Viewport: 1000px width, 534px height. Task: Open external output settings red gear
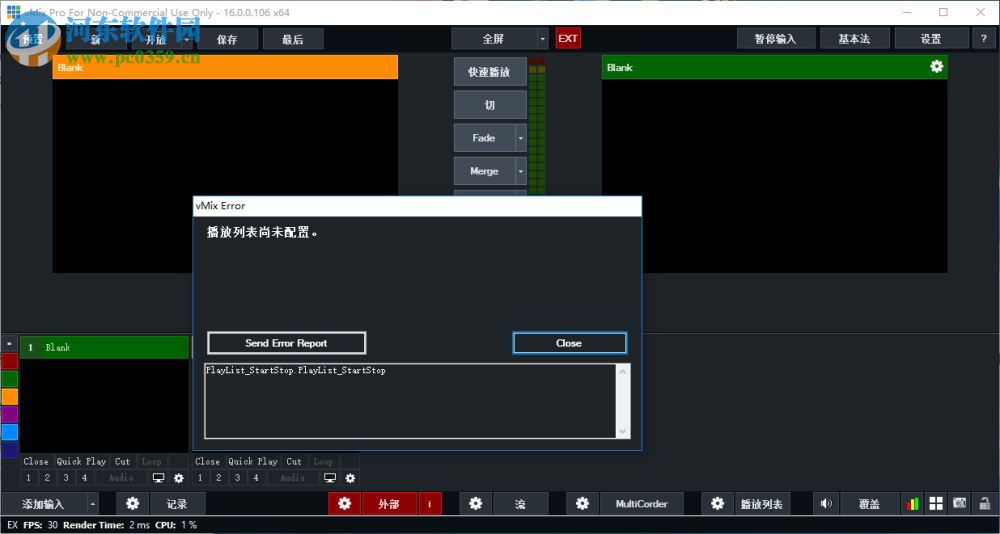click(x=345, y=503)
